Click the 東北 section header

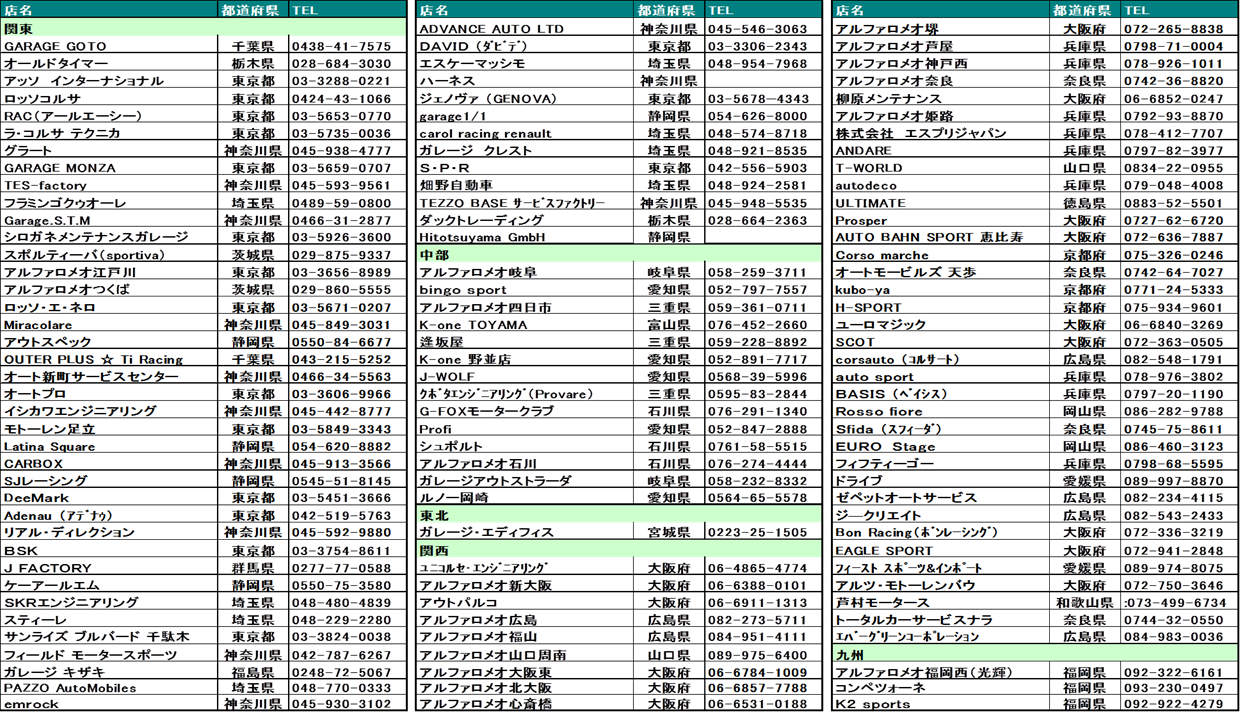coord(524,515)
